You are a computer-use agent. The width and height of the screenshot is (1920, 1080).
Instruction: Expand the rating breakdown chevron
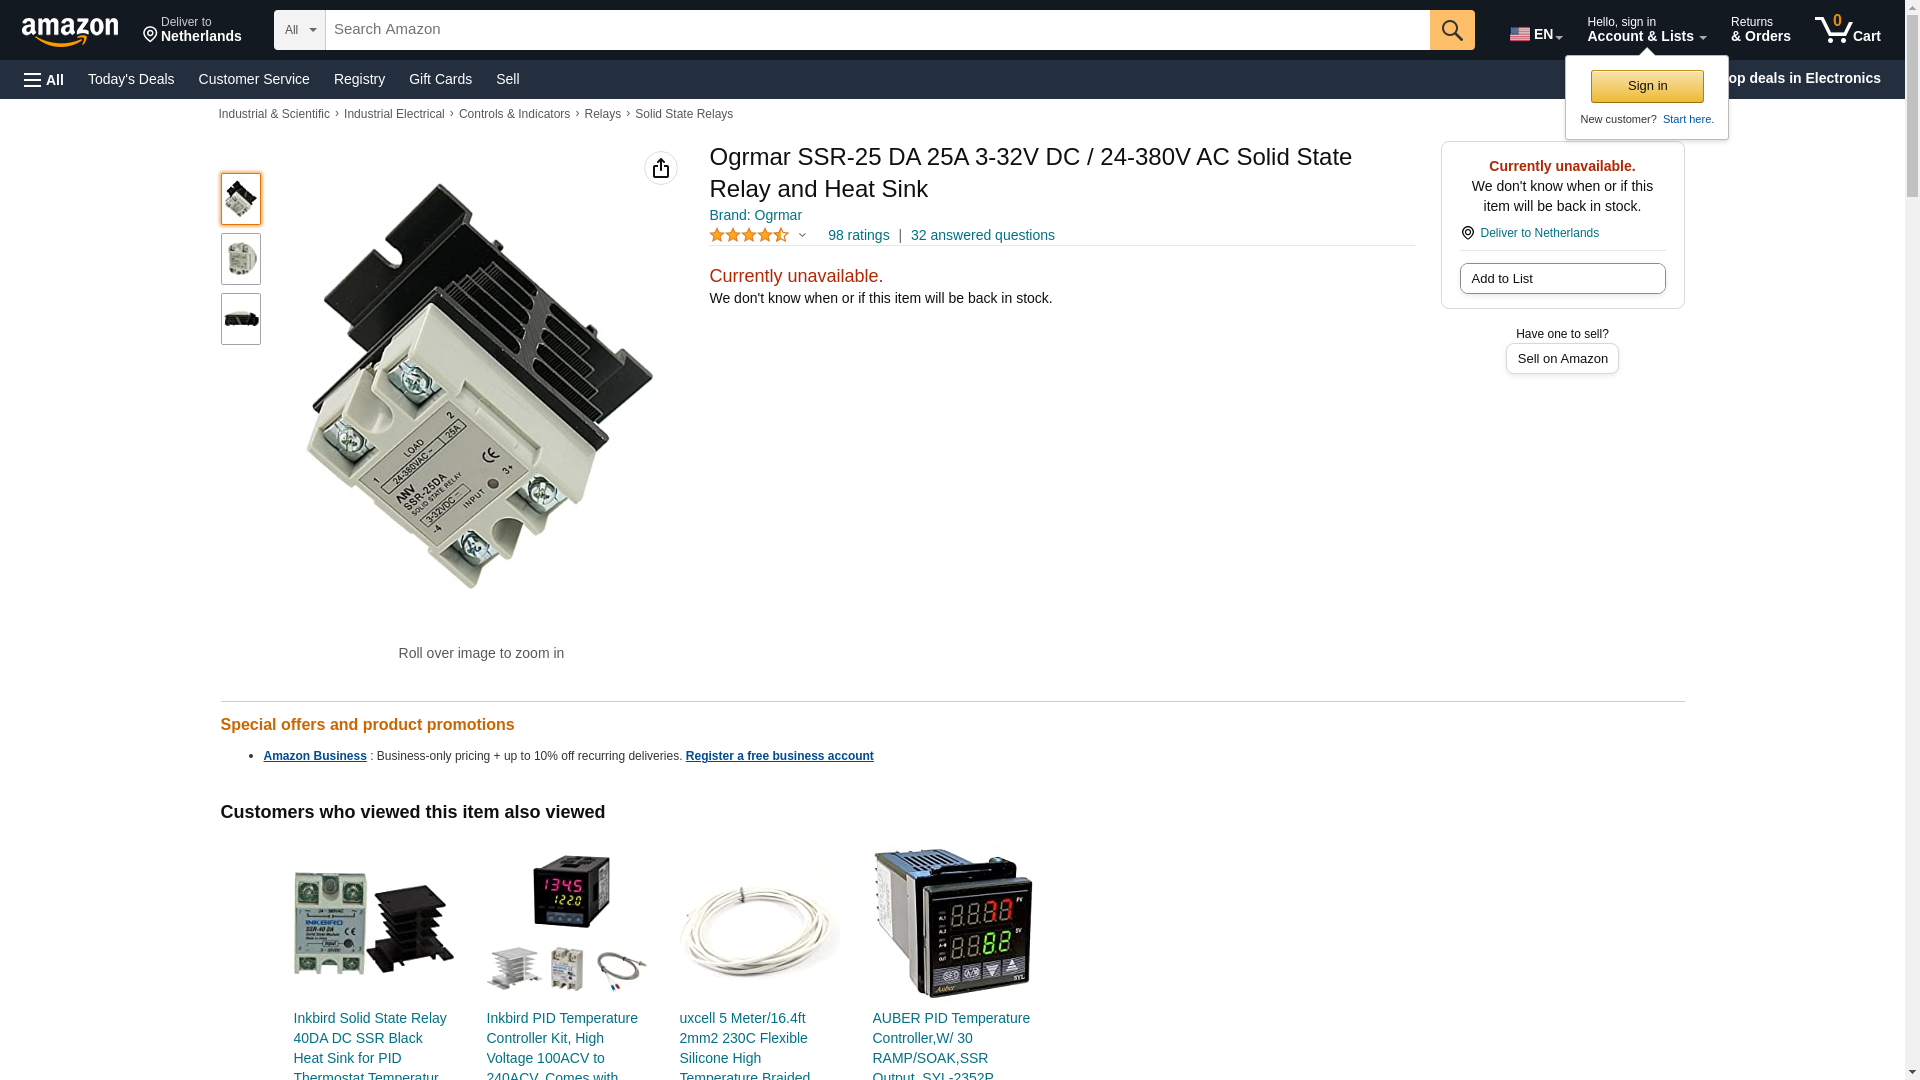(802, 236)
